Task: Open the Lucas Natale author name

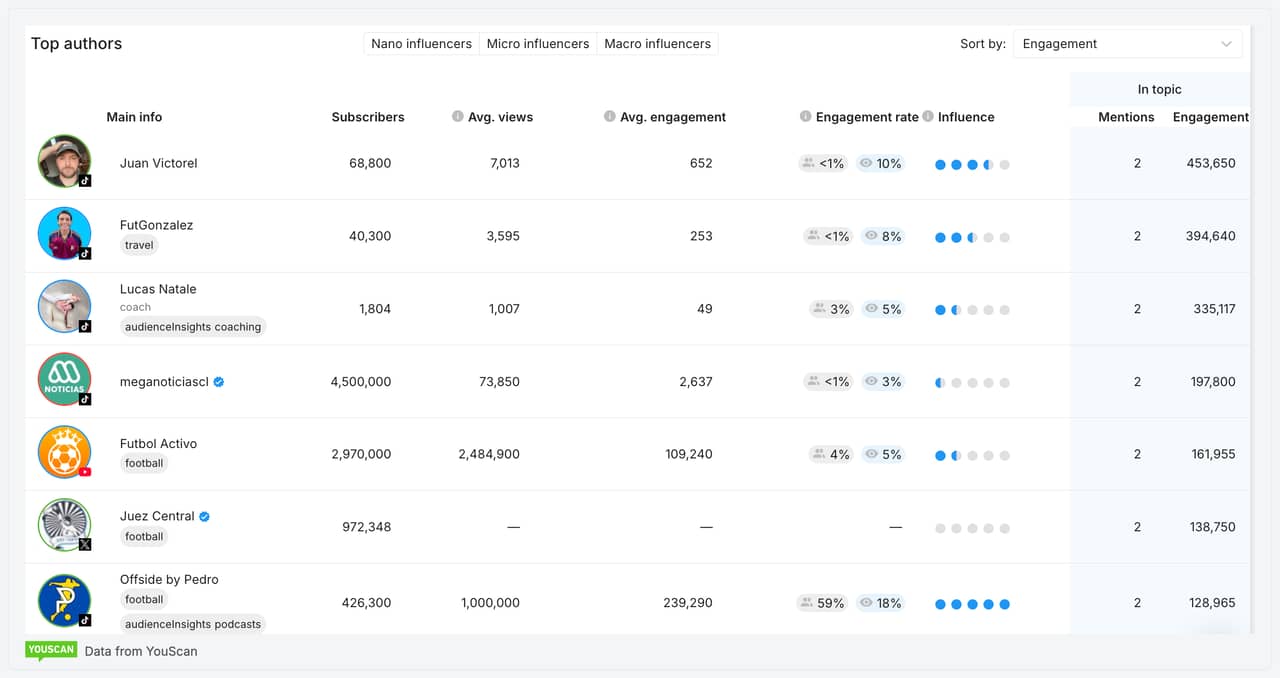Action: (158, 289)
